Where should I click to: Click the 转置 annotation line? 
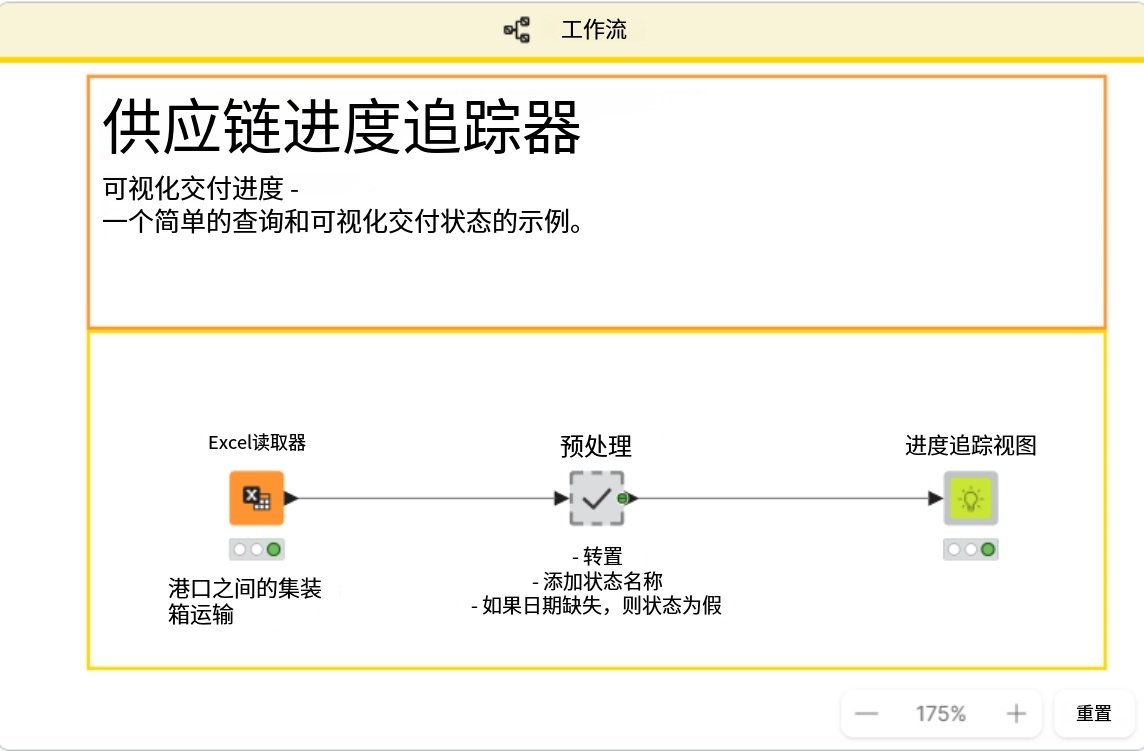pyautogui.click(x=597, y=557)
